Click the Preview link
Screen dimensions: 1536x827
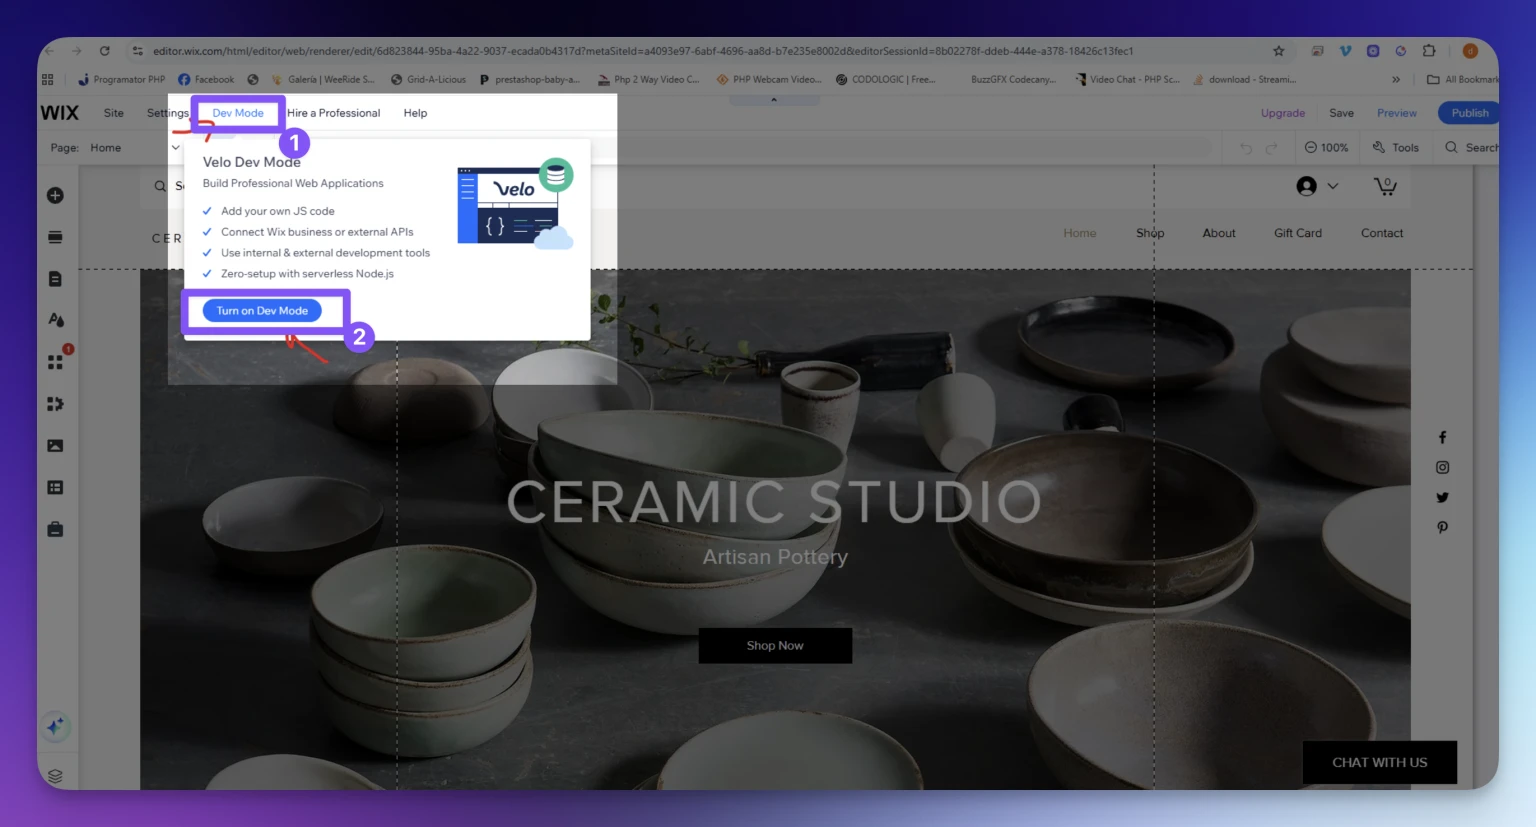(x=1396, y=113)
